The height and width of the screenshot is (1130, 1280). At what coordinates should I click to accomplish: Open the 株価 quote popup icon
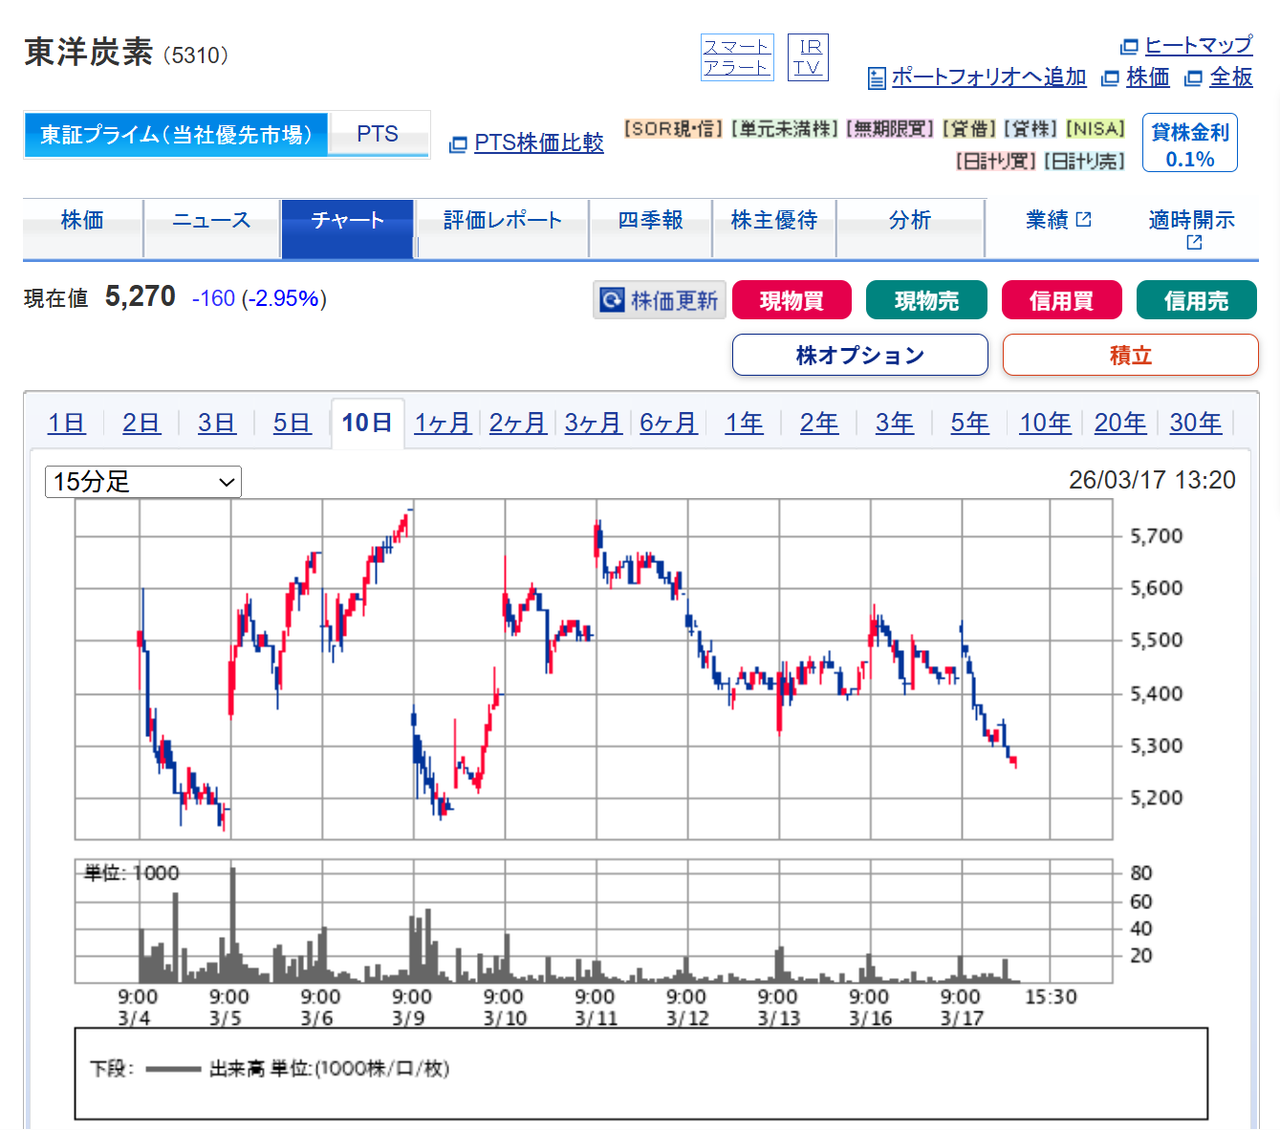point(1148,77)
